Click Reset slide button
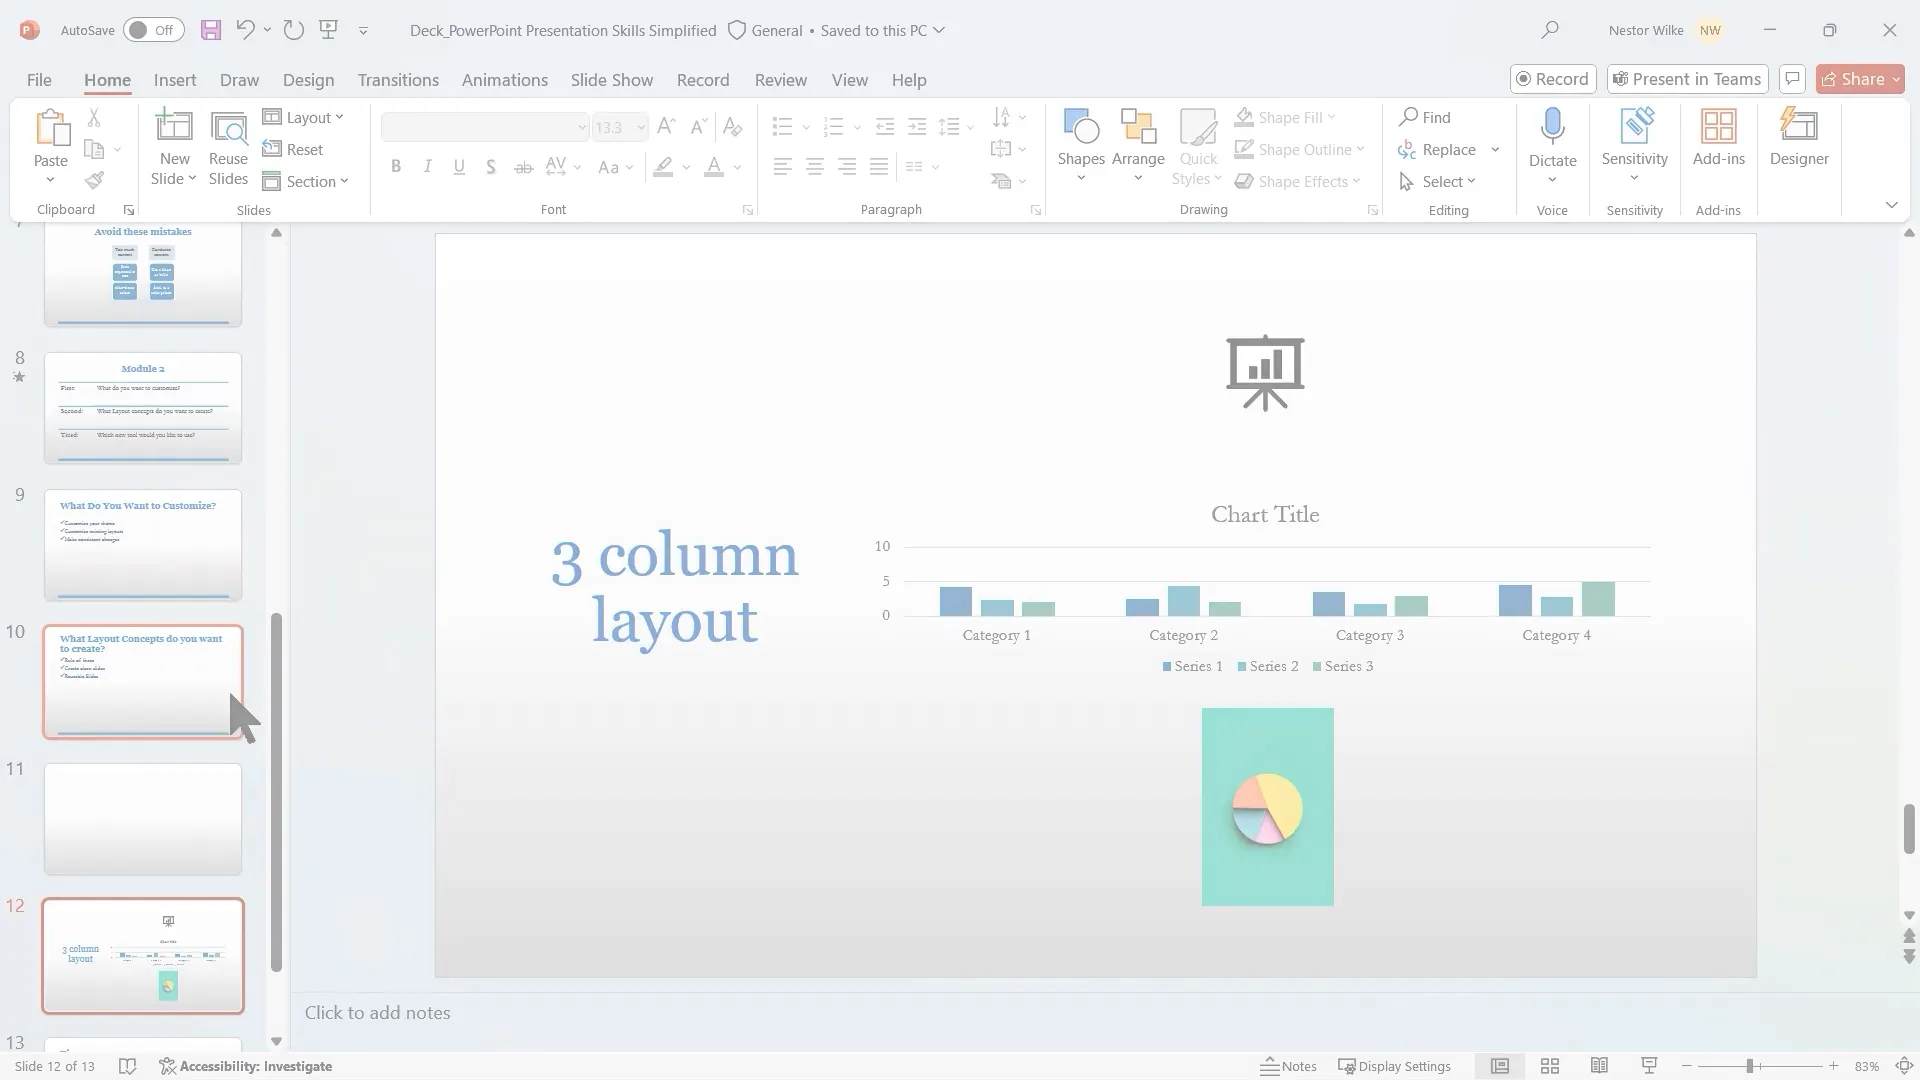This screenshot has height=1080, width=1920. (293, 149)
